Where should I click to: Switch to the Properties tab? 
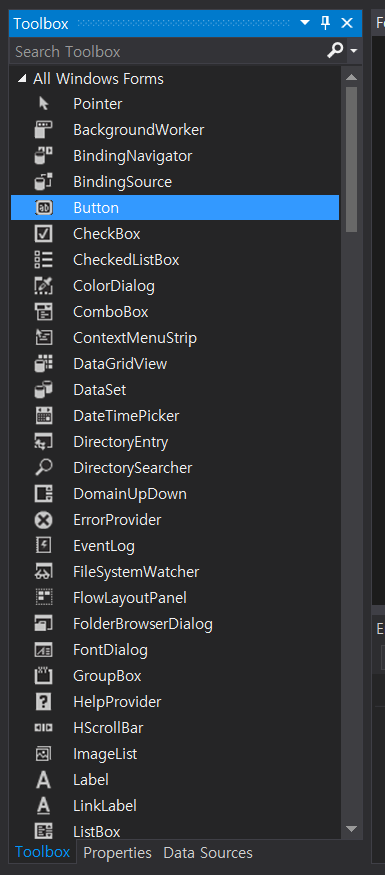click(x=117, y=853)
